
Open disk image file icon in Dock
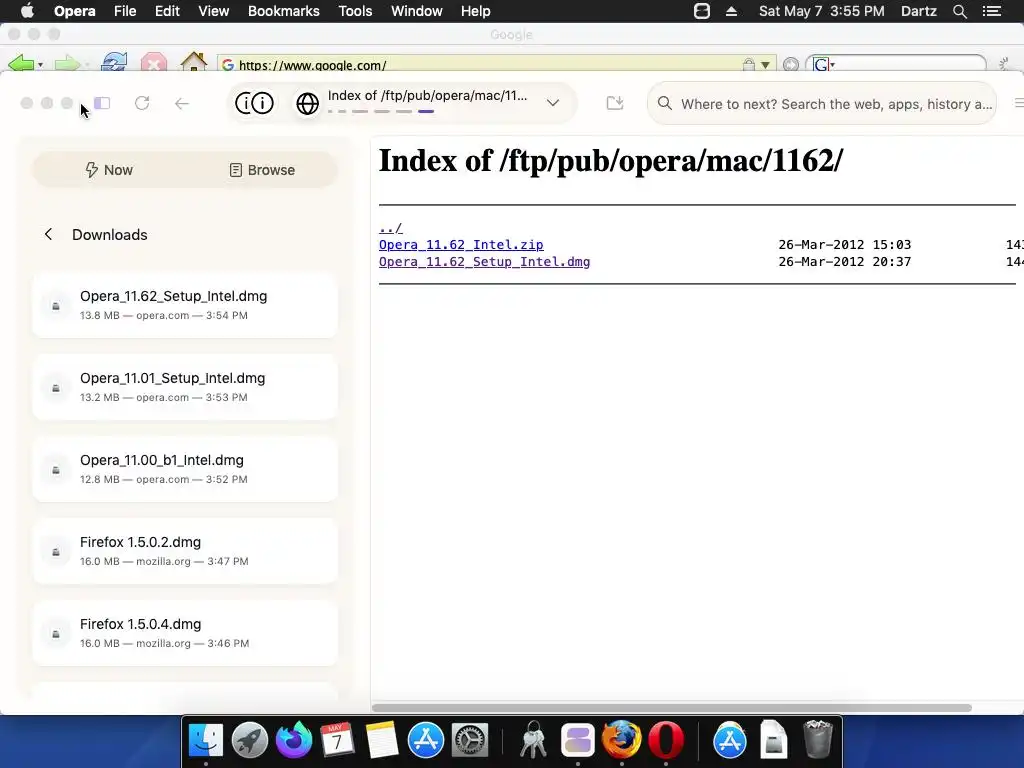pyautogui.click(x=773, y=740)
